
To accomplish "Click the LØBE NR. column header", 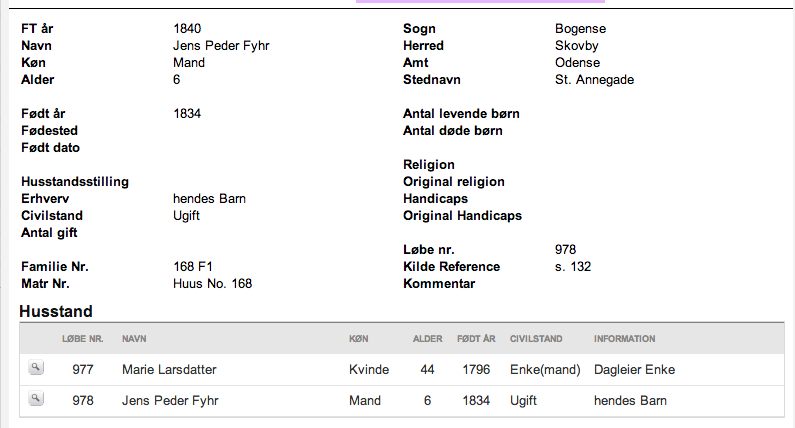I will (83, 339).
